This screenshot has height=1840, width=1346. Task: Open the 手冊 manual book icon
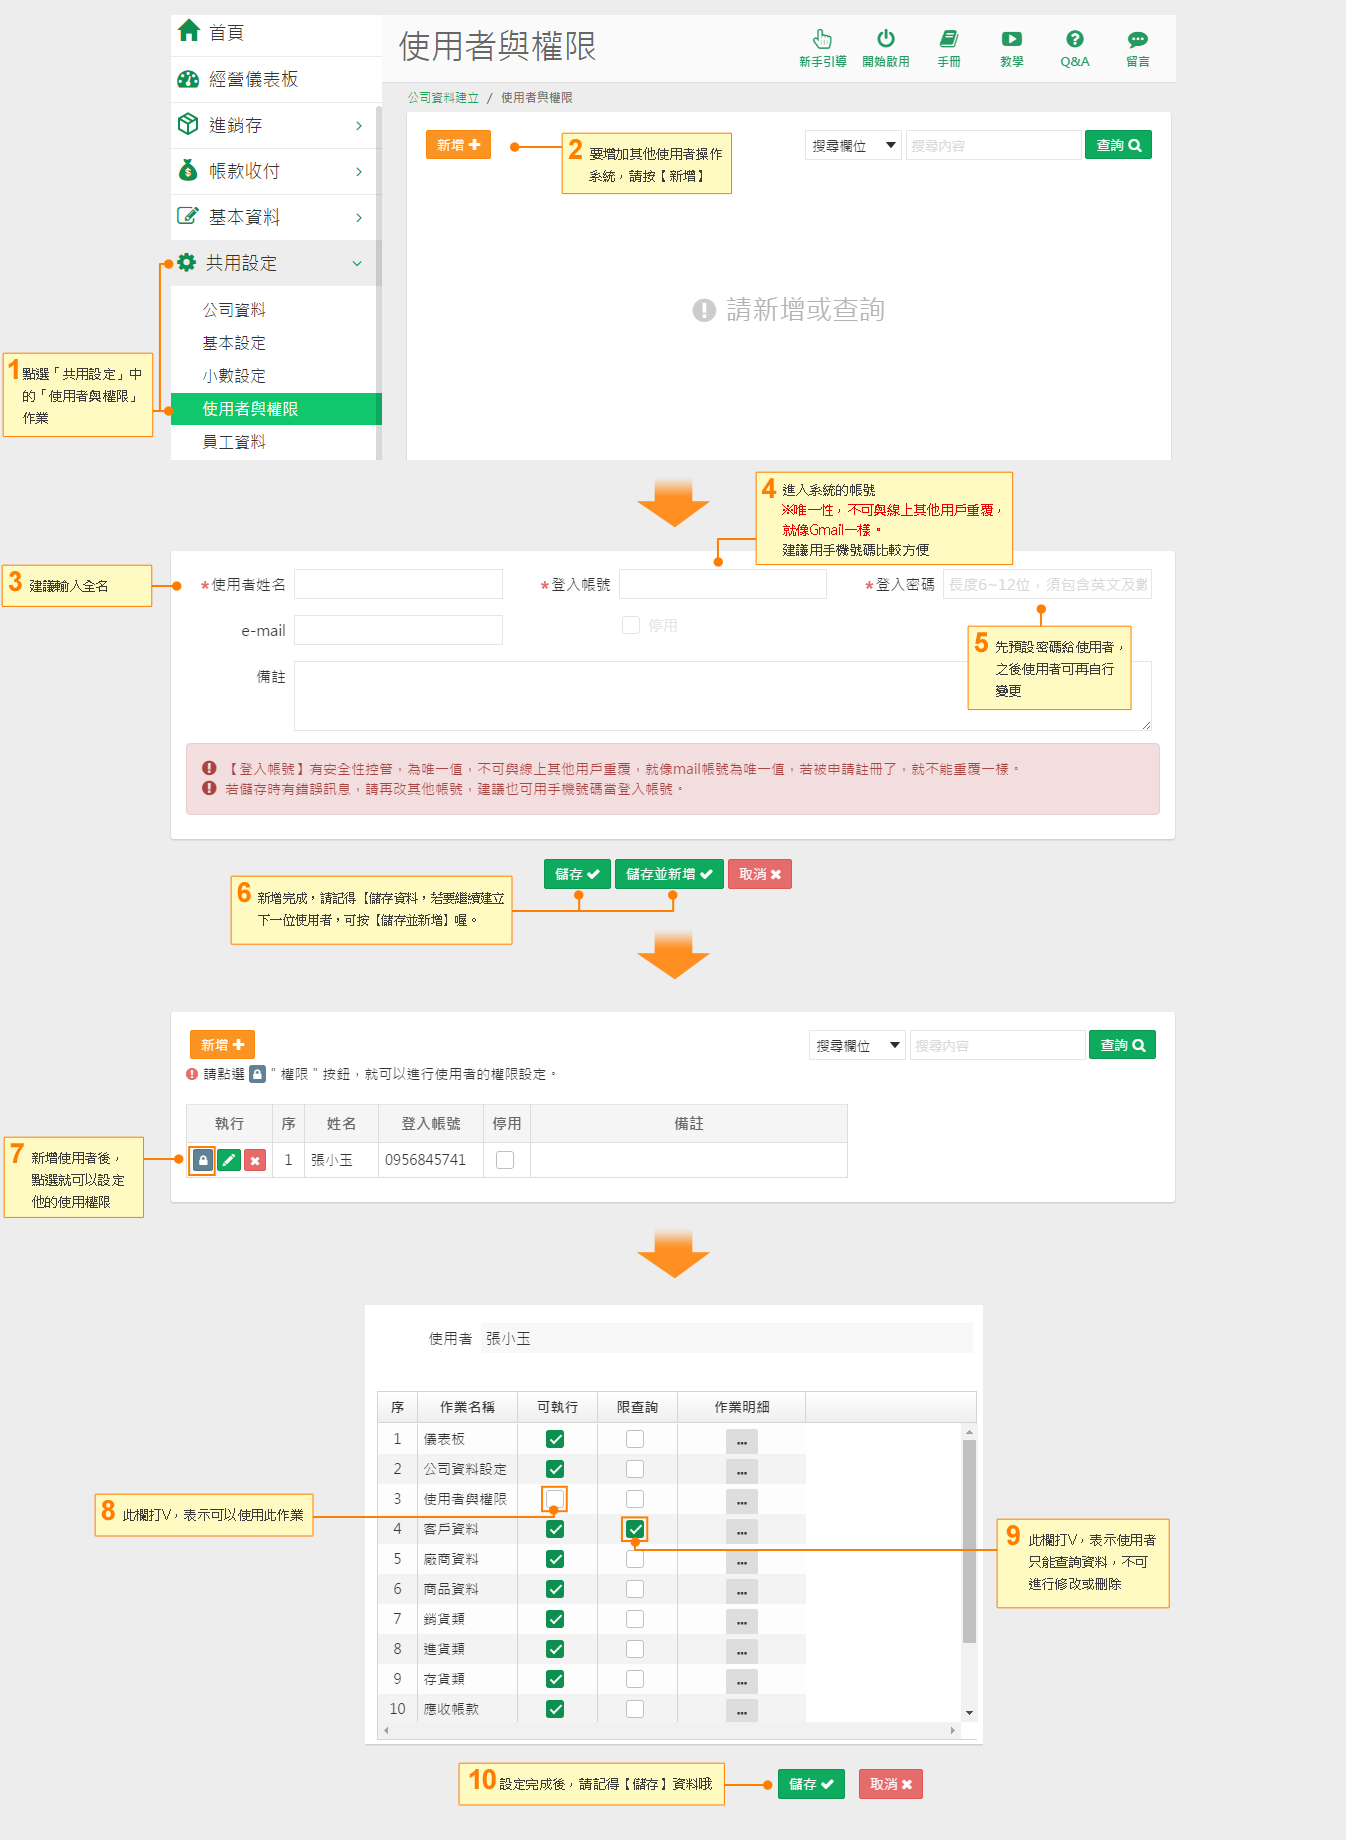coord(948,40)
